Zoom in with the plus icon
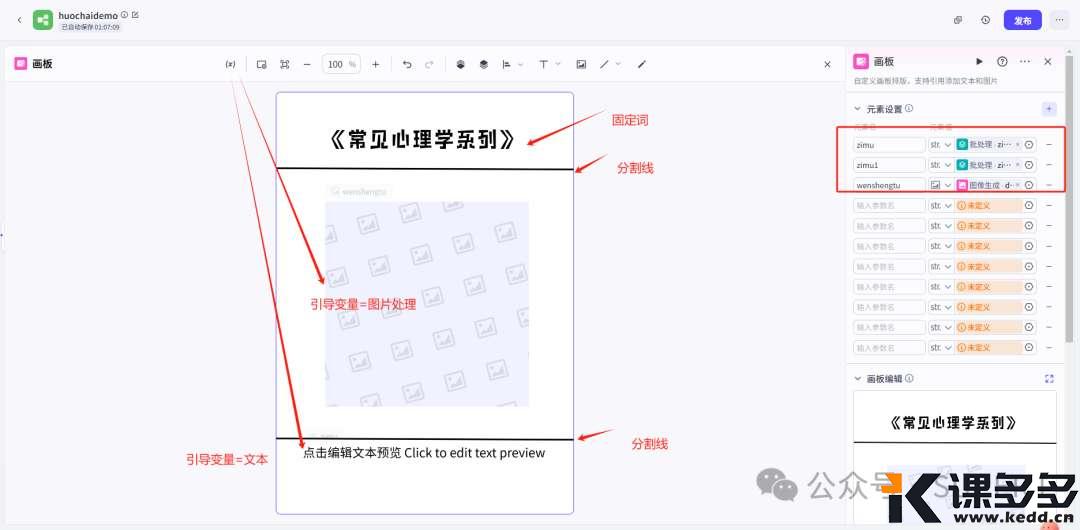1080x530 pixels. (375, 64)
